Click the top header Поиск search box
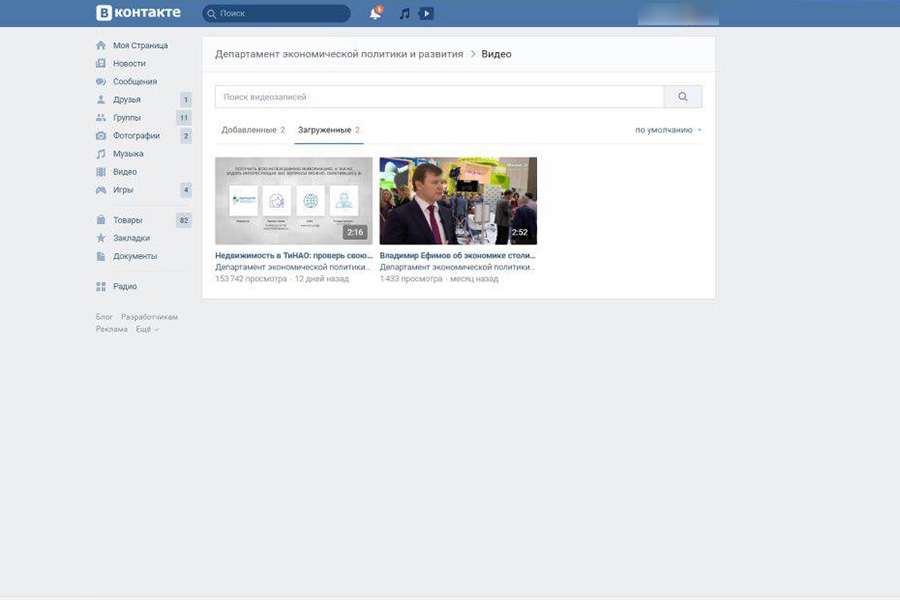The width and height of the screenshot is (900, 600). point(276,14)
